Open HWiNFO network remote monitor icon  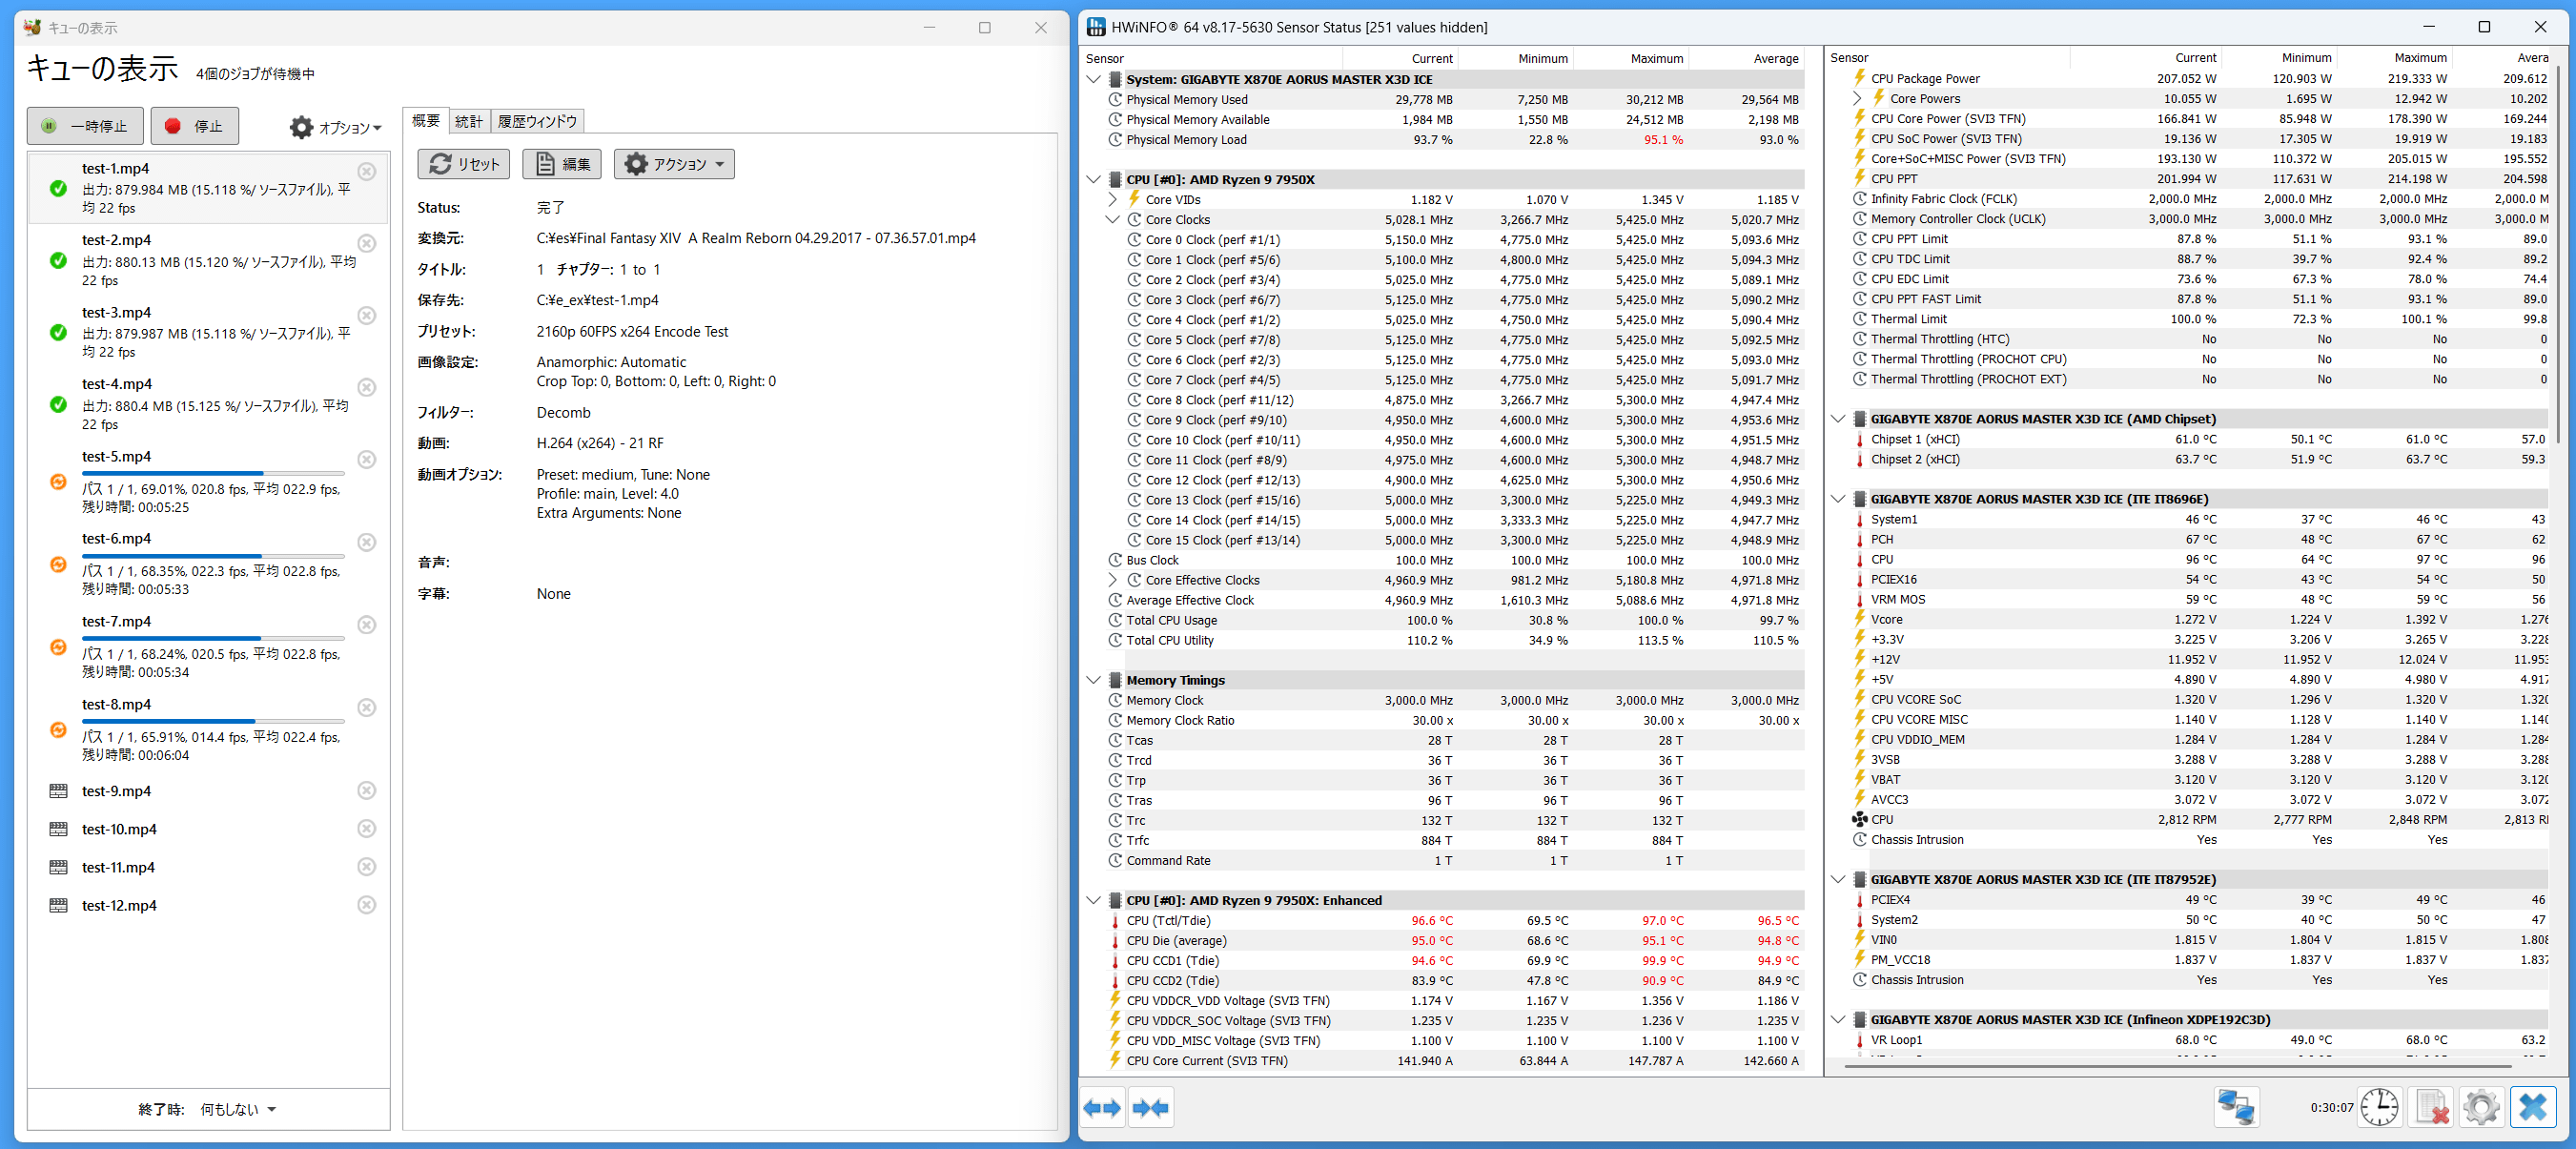click(2236, 1108)
